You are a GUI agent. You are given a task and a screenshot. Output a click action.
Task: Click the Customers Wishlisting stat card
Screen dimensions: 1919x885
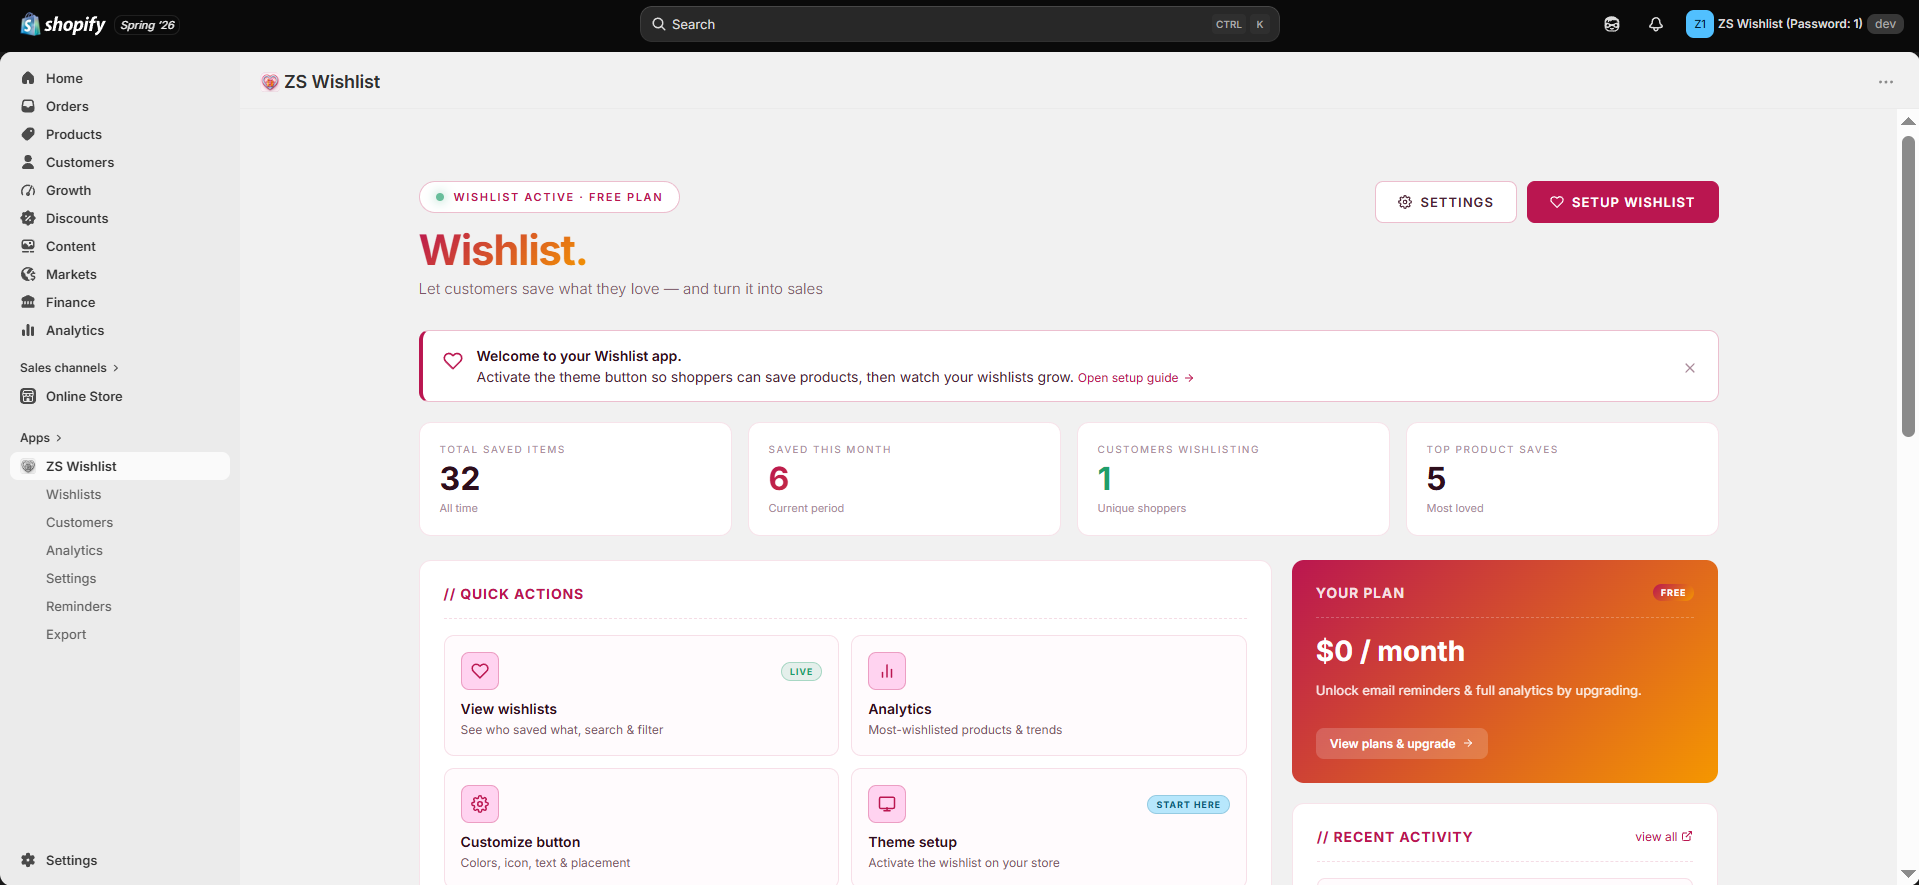click(x=1233, y=479)
